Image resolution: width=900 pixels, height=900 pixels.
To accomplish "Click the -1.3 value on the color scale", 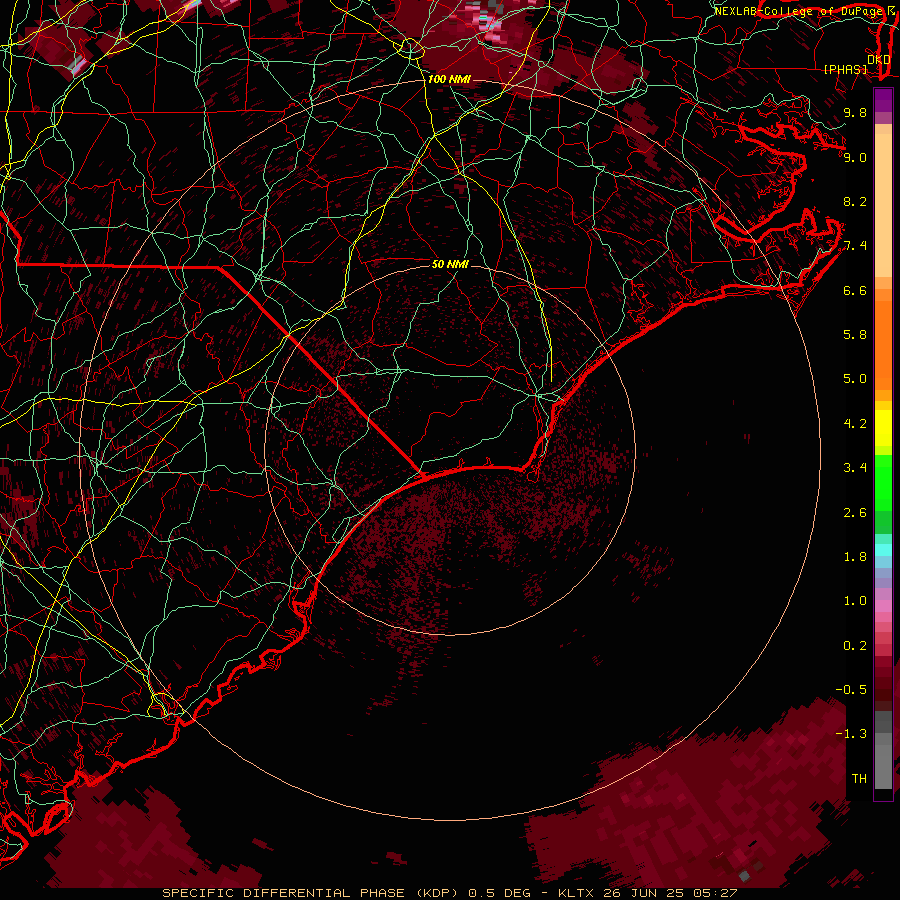I will [851, 734].
